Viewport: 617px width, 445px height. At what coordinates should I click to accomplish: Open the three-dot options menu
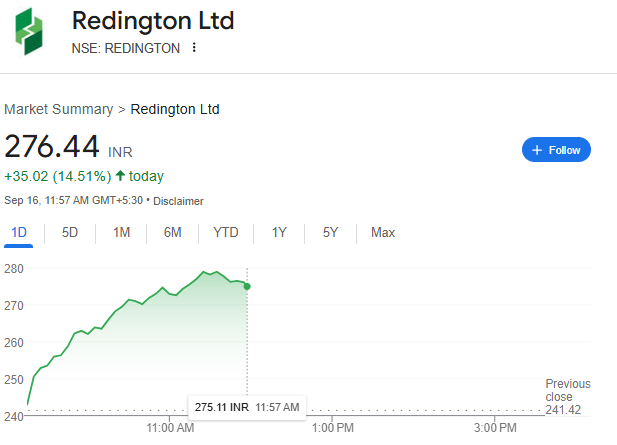click(x=194, y=48)
